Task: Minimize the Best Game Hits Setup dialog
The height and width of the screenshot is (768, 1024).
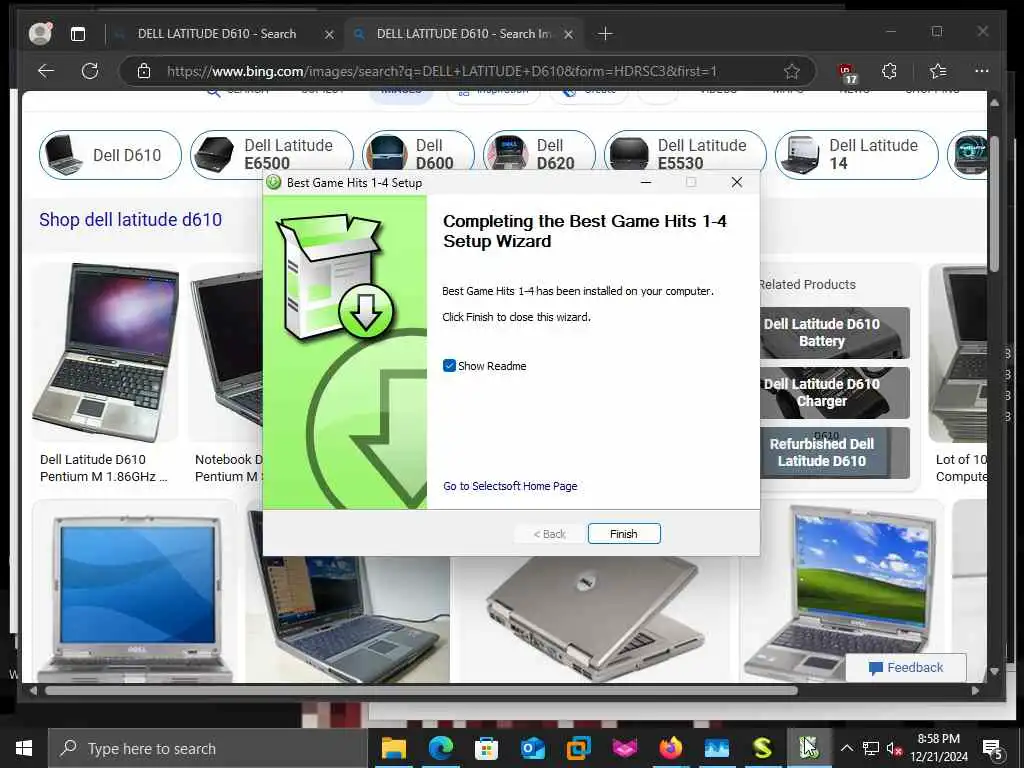Action: coord(646,182)
